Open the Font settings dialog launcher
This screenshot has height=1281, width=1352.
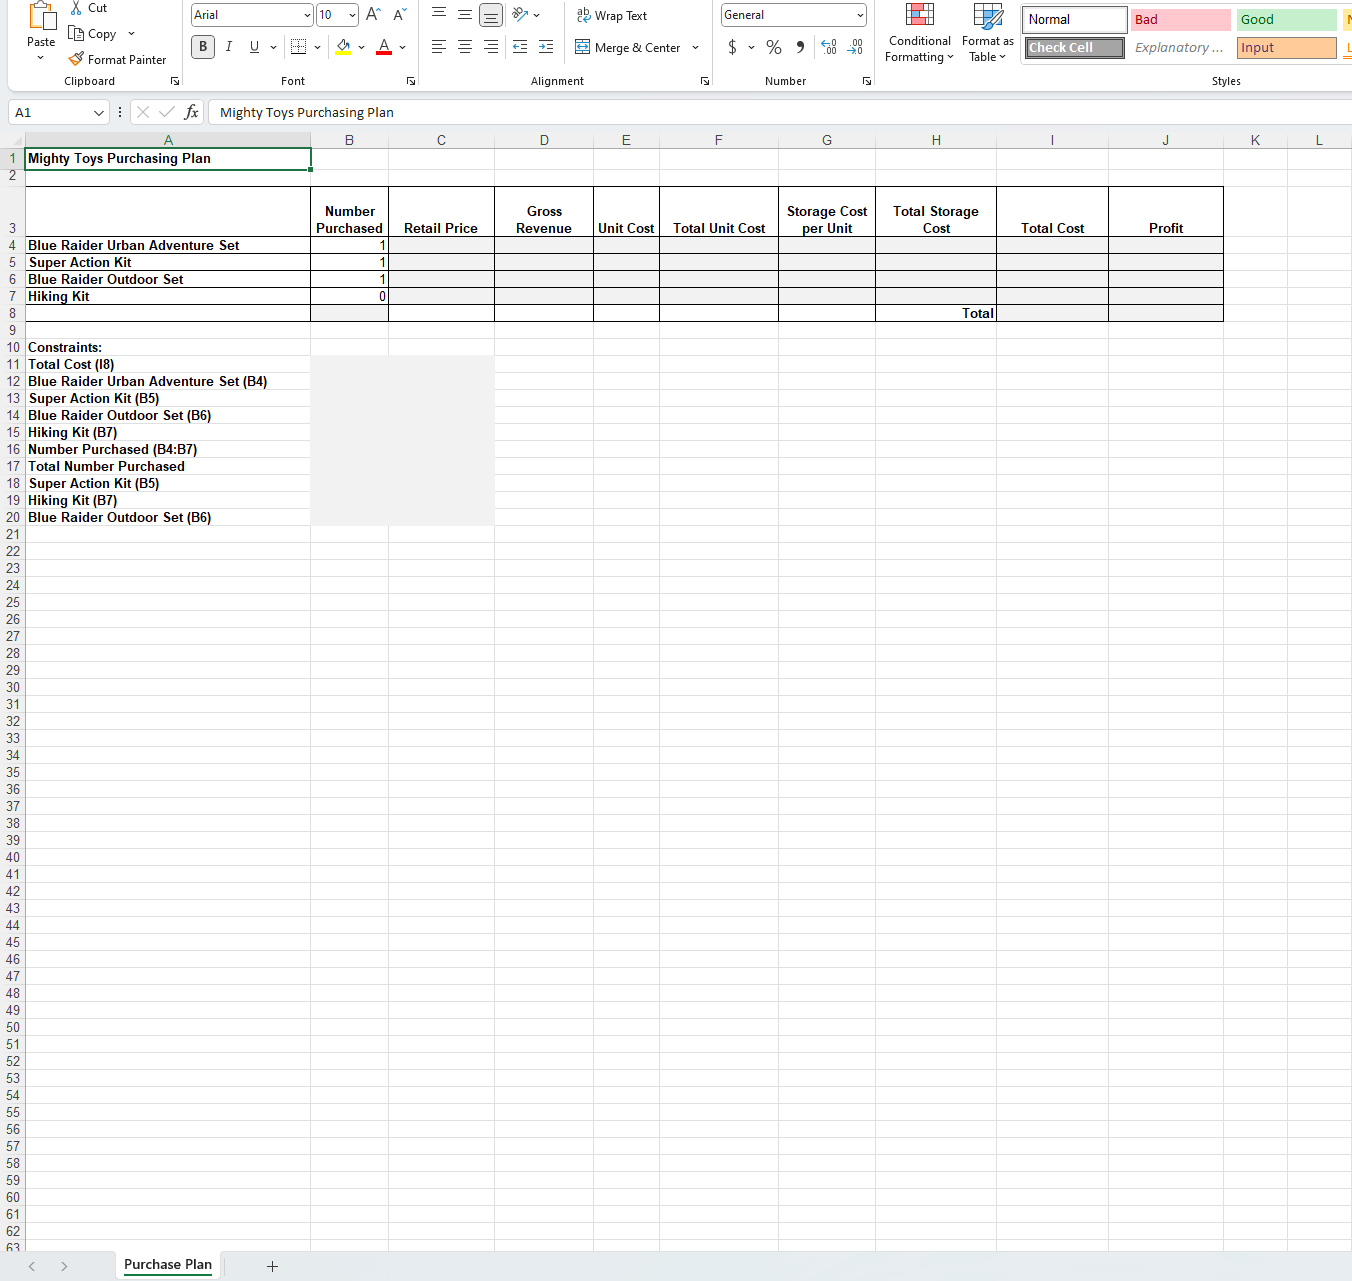point(411,81)
